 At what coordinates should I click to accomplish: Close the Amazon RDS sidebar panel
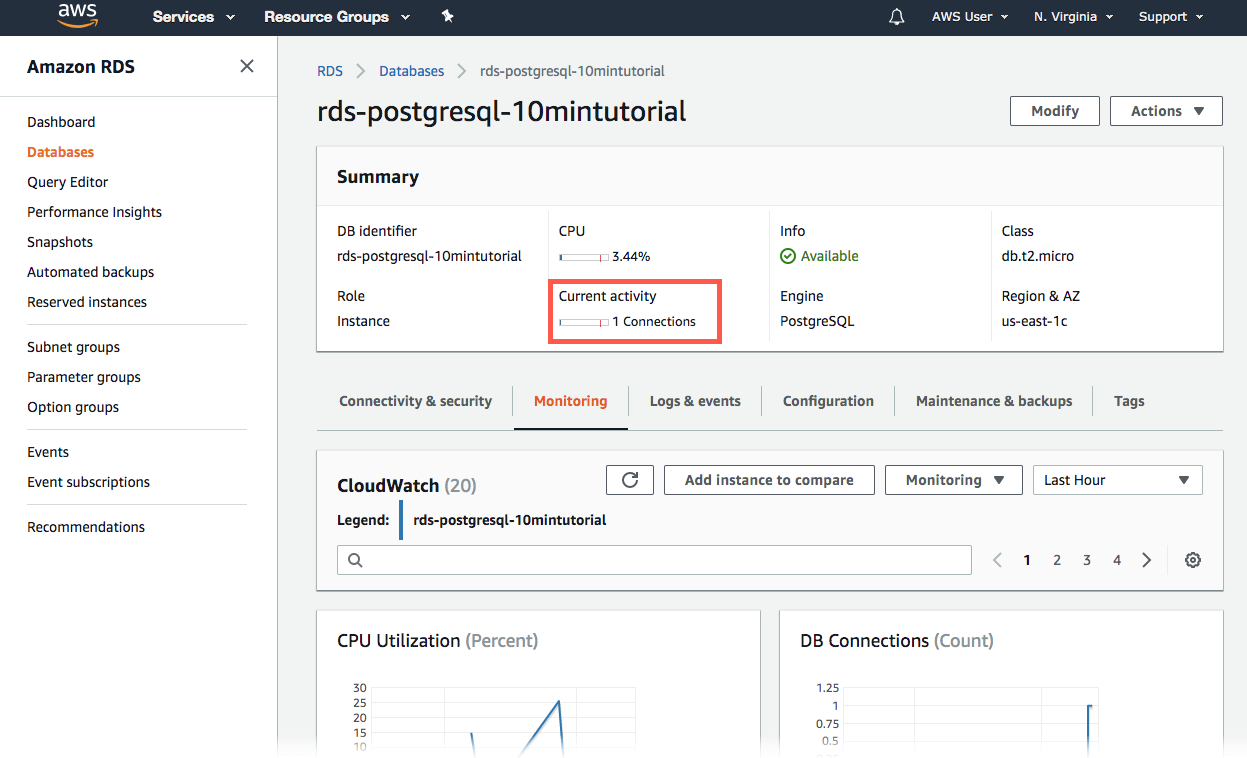pos(247,66)
